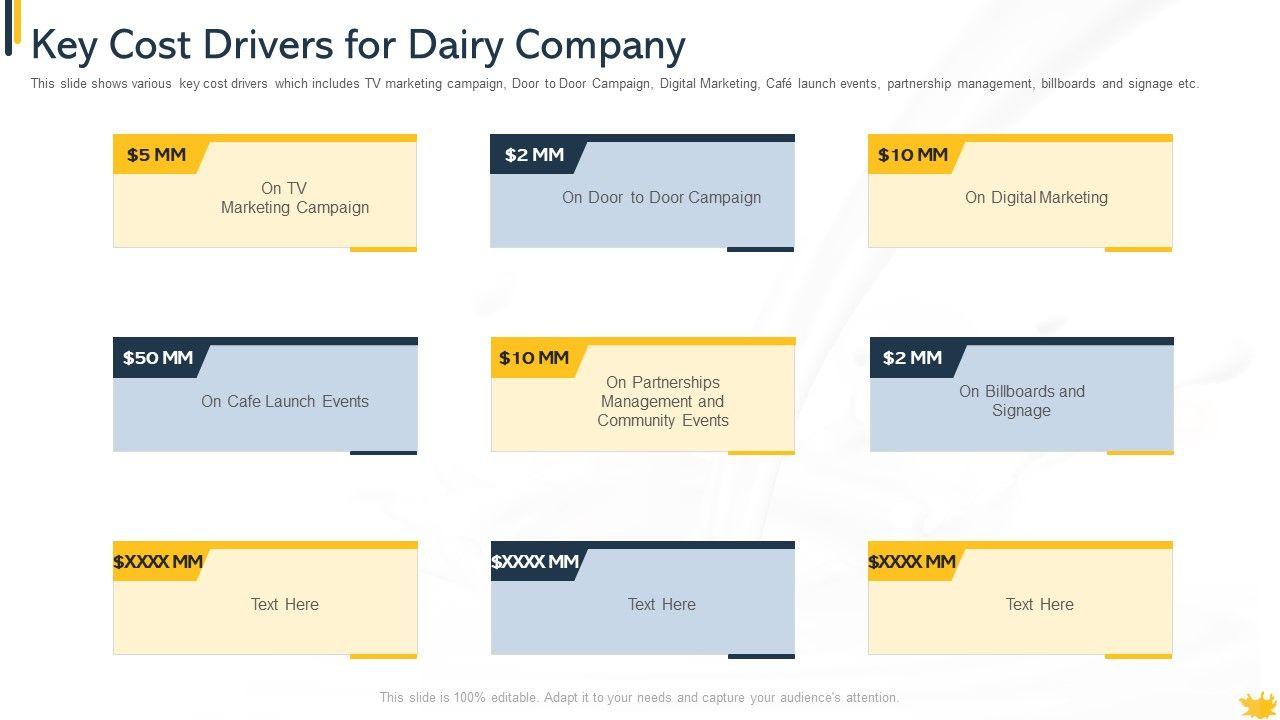Click the "On Partnerships Management and Community Events" text
Viewport: 1280px width, 720px height.
662,401
